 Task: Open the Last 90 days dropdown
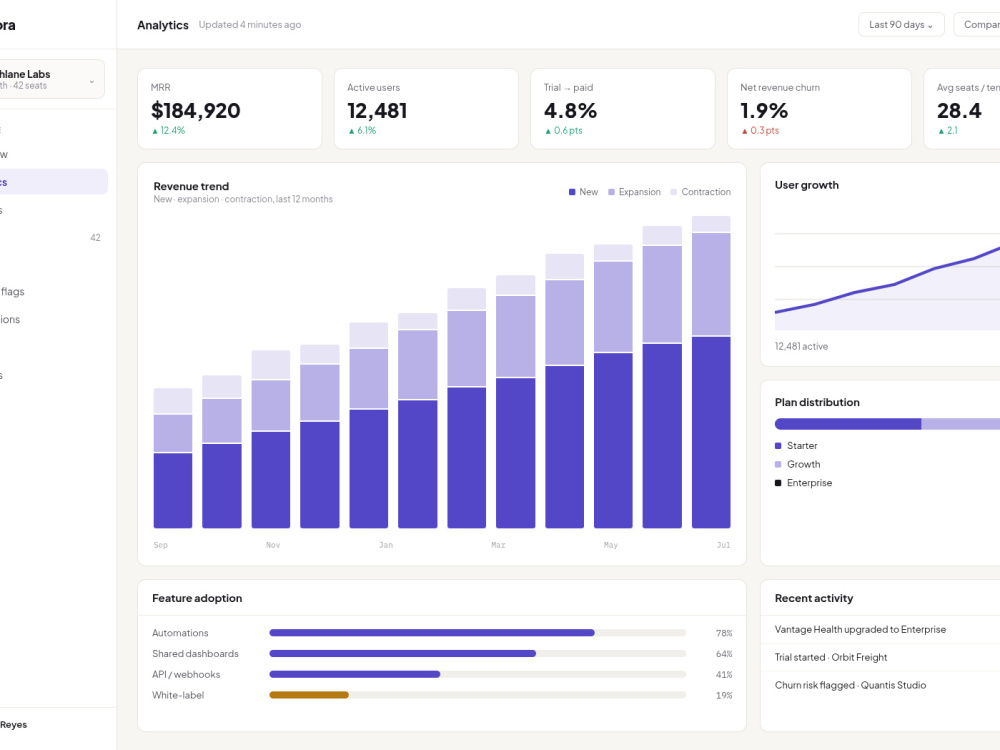click(901, 25)
